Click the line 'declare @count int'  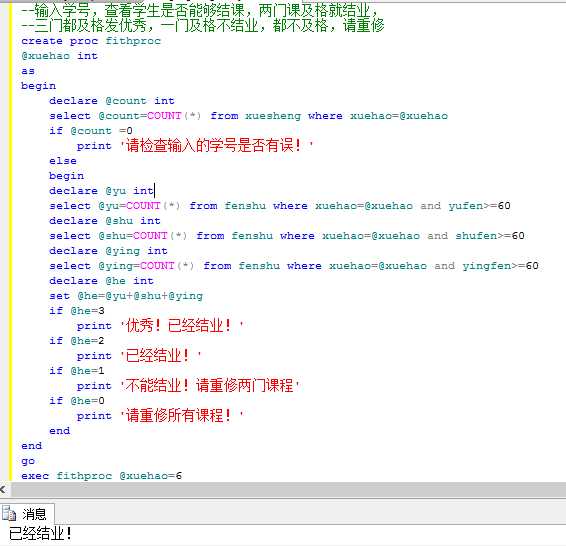[x=112, y=101]
